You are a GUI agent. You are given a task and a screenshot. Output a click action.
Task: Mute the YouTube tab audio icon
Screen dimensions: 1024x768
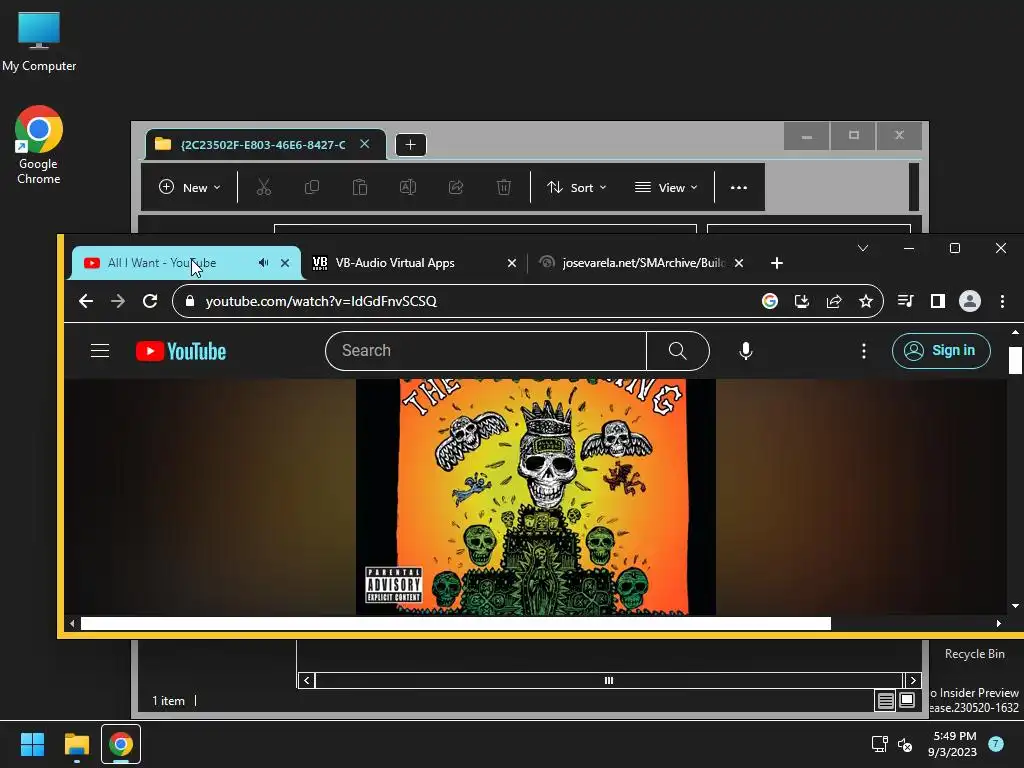263,263
